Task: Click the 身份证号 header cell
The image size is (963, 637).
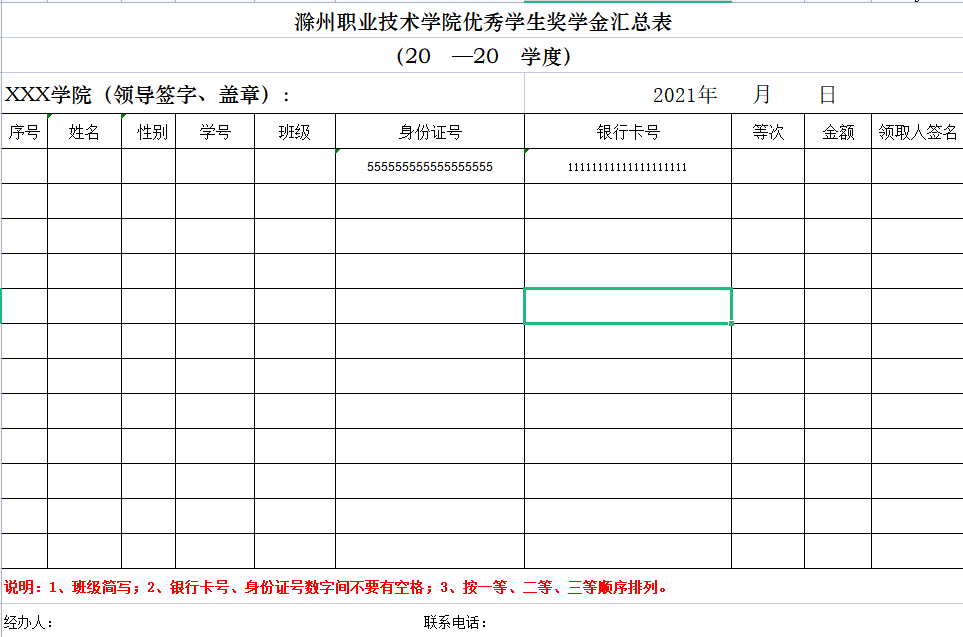Action: point(430,132)
